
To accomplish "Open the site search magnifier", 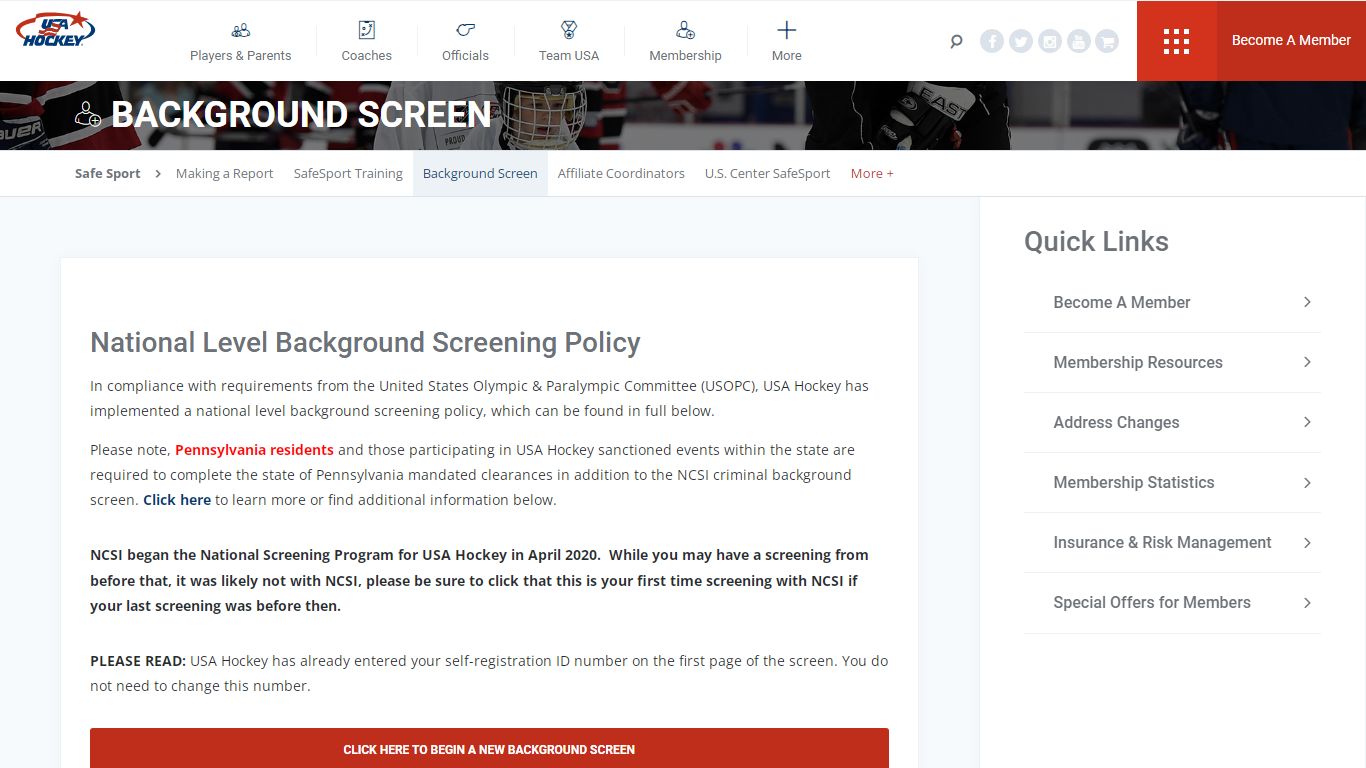I will tap(956, 41).
